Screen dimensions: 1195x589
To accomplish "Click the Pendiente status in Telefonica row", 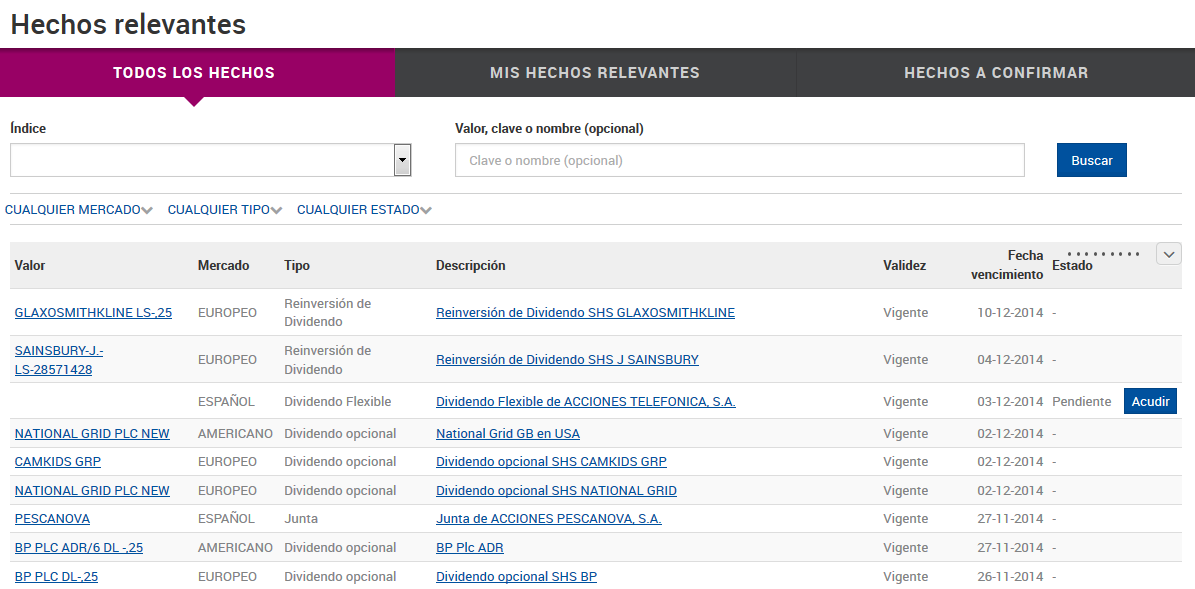I will tap(1081, 402).
